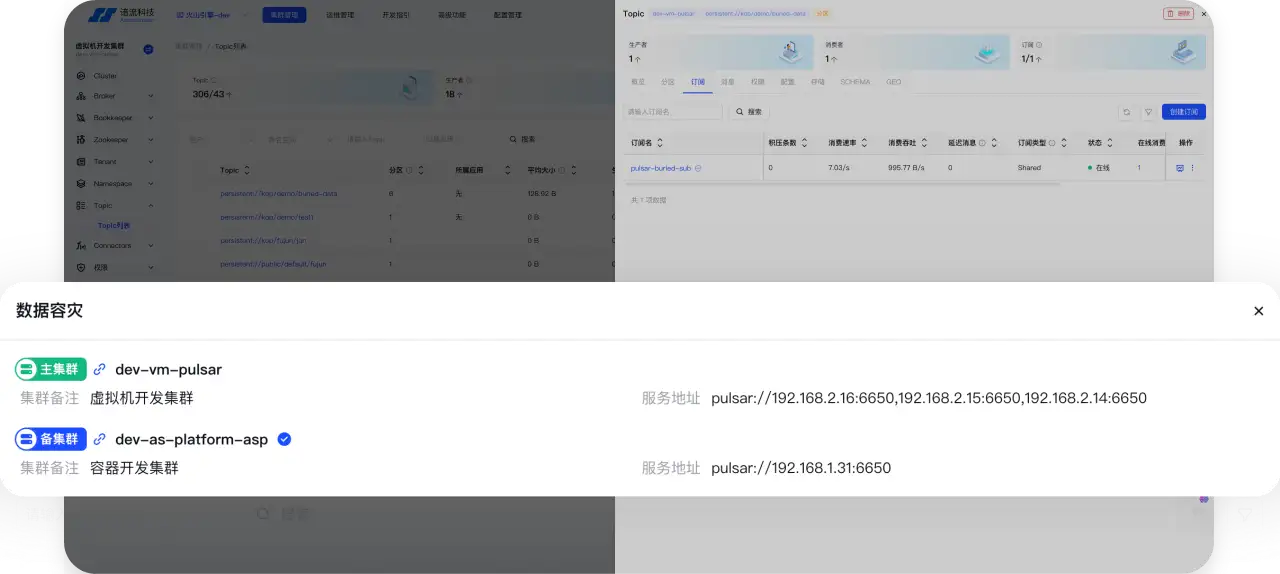Viewport: 1280px width, 574px height.
Task: Click the red delete button in Topic header
Action: (1178, 14)
